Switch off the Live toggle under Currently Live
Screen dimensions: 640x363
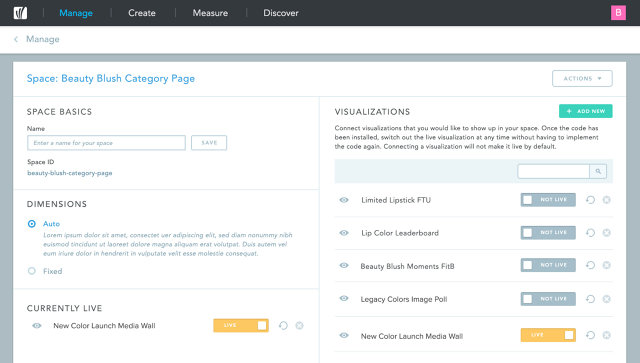pos(241,325)
